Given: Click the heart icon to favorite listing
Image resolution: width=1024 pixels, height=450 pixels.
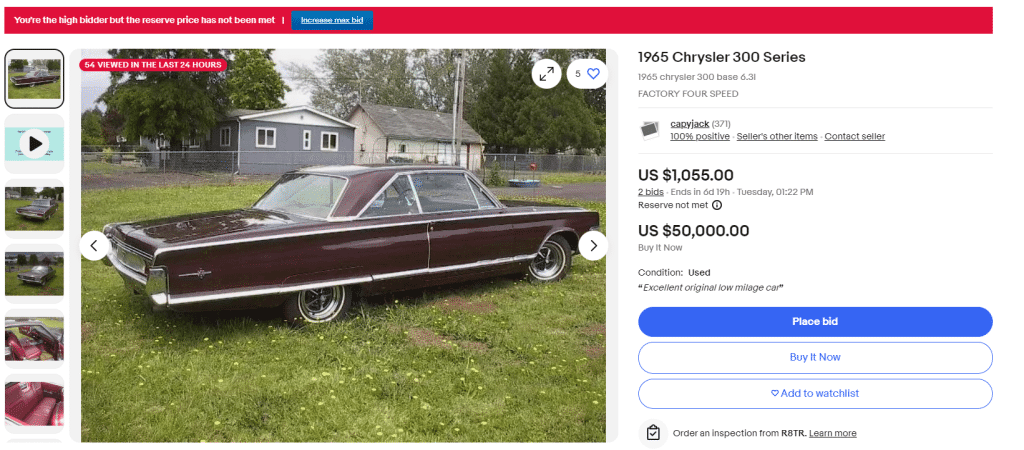Looking at the screenshot, I should click(587, 74).
